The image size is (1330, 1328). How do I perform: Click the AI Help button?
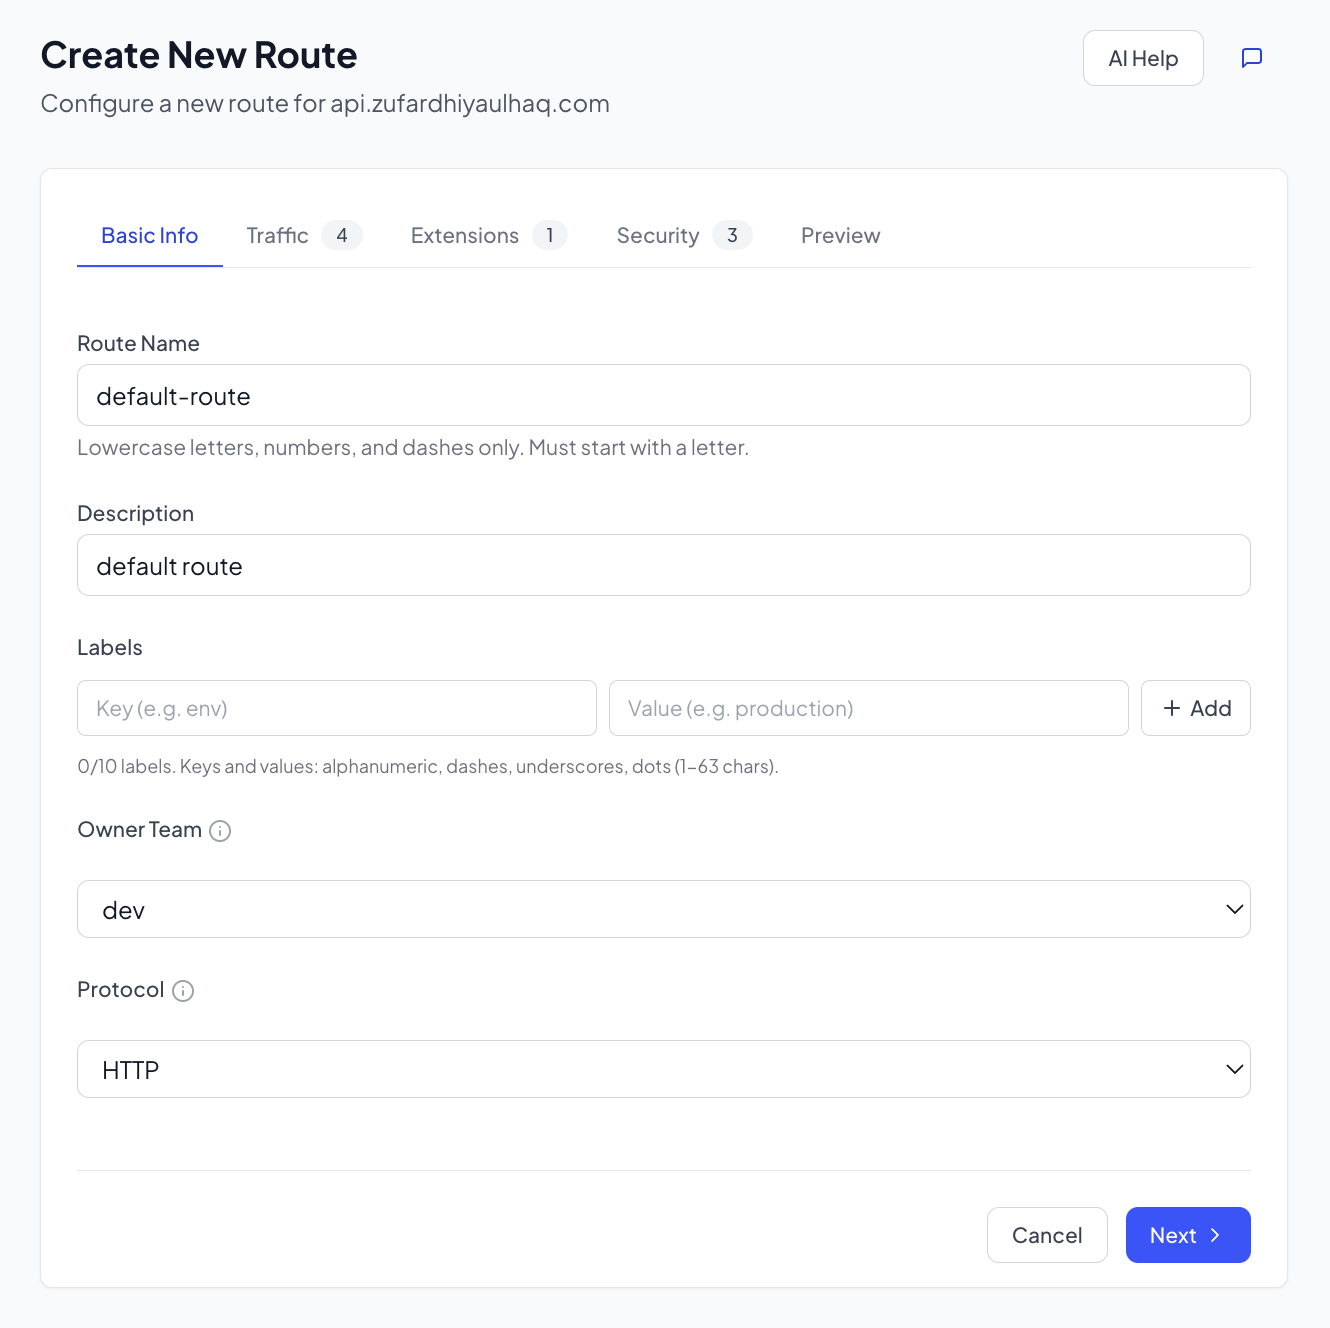1142,58
